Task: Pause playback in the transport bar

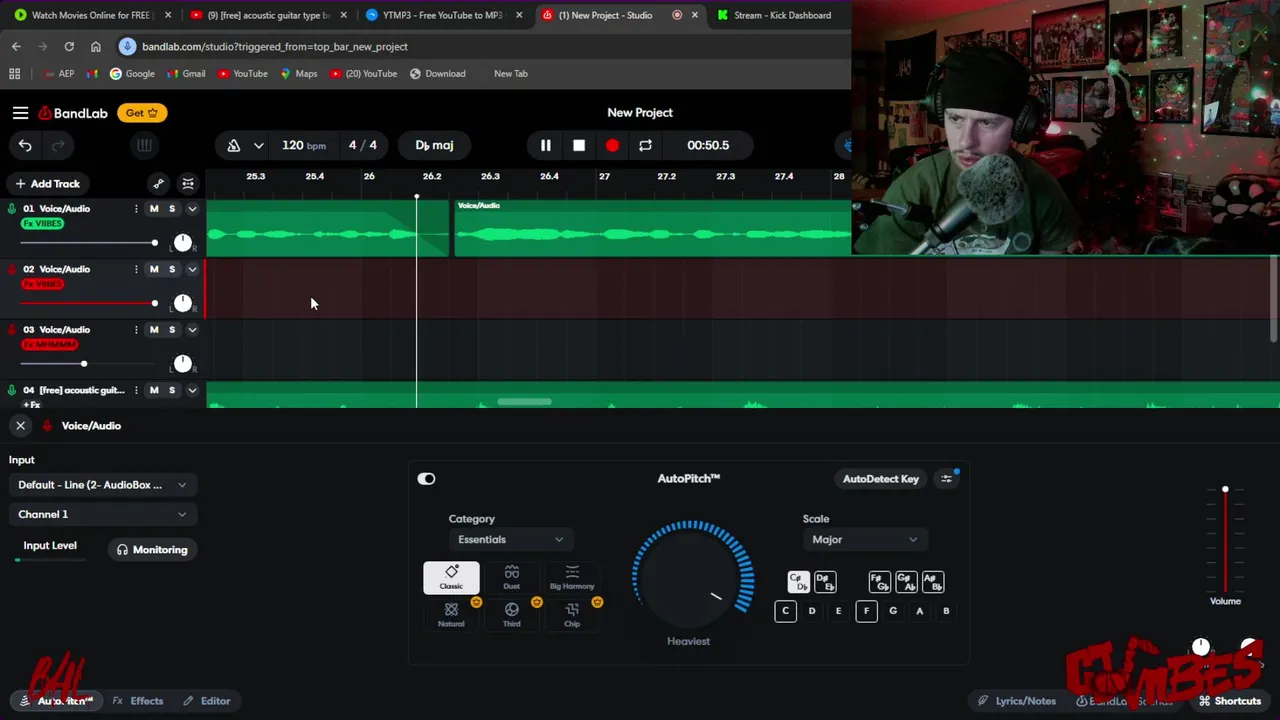Action: click(546, 145)
